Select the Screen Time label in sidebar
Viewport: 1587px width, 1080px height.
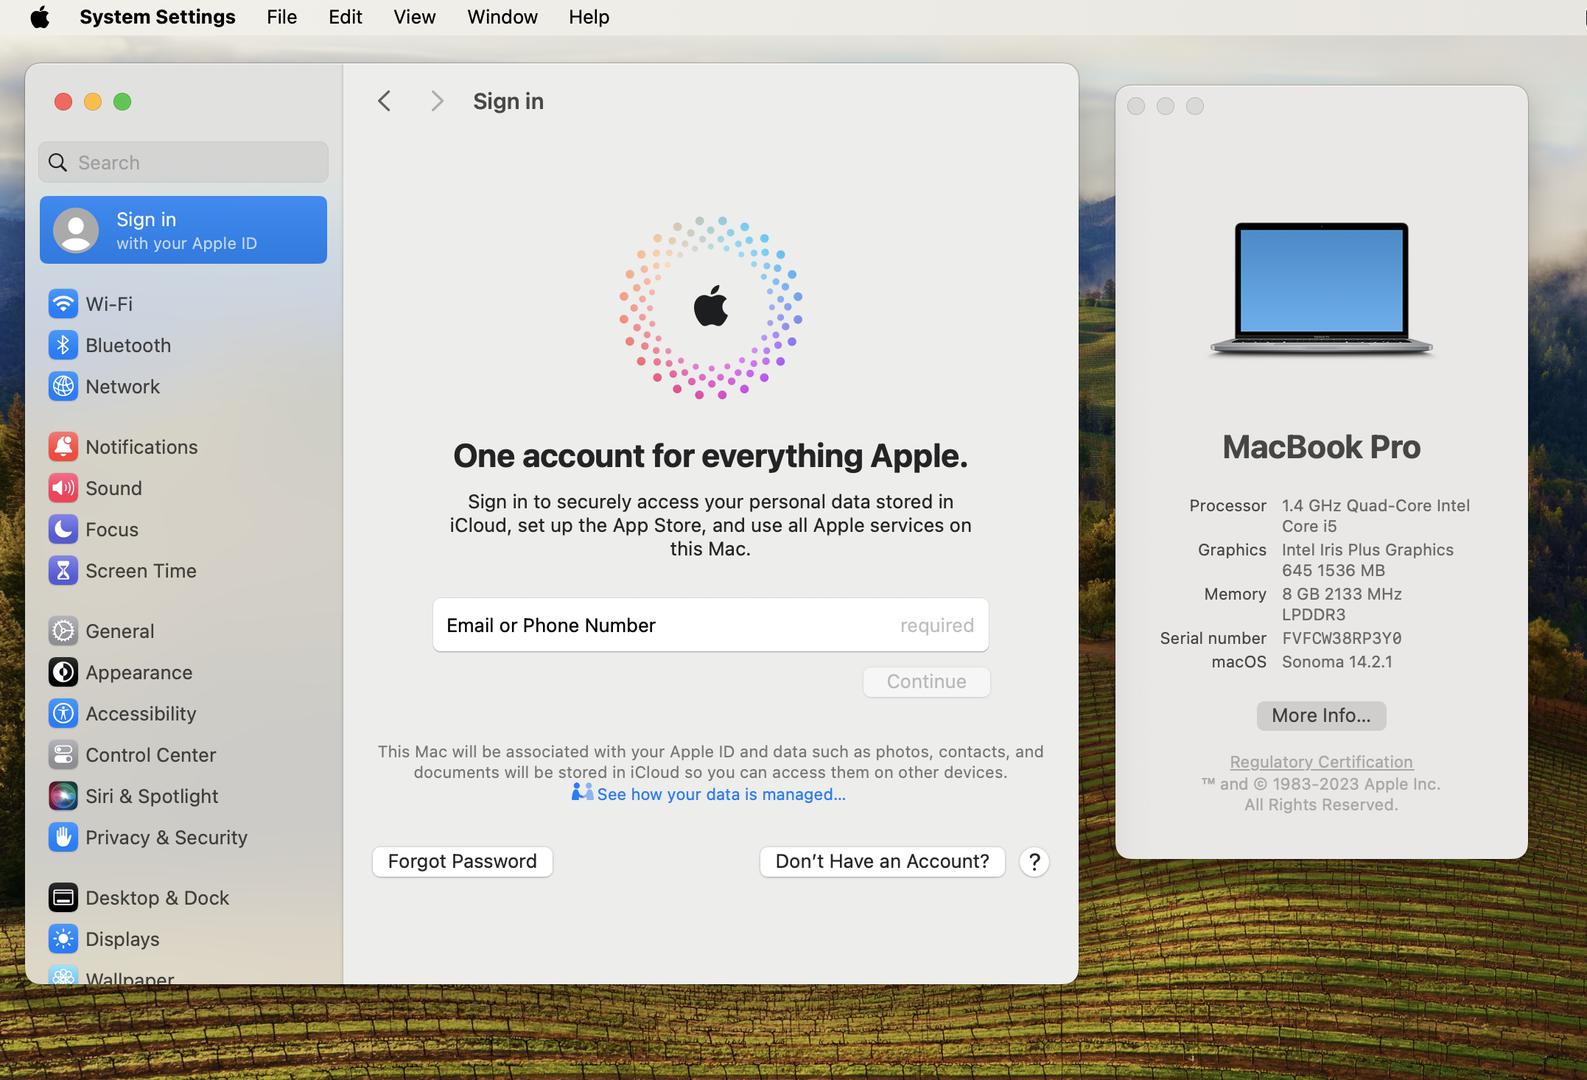point(141,570)
